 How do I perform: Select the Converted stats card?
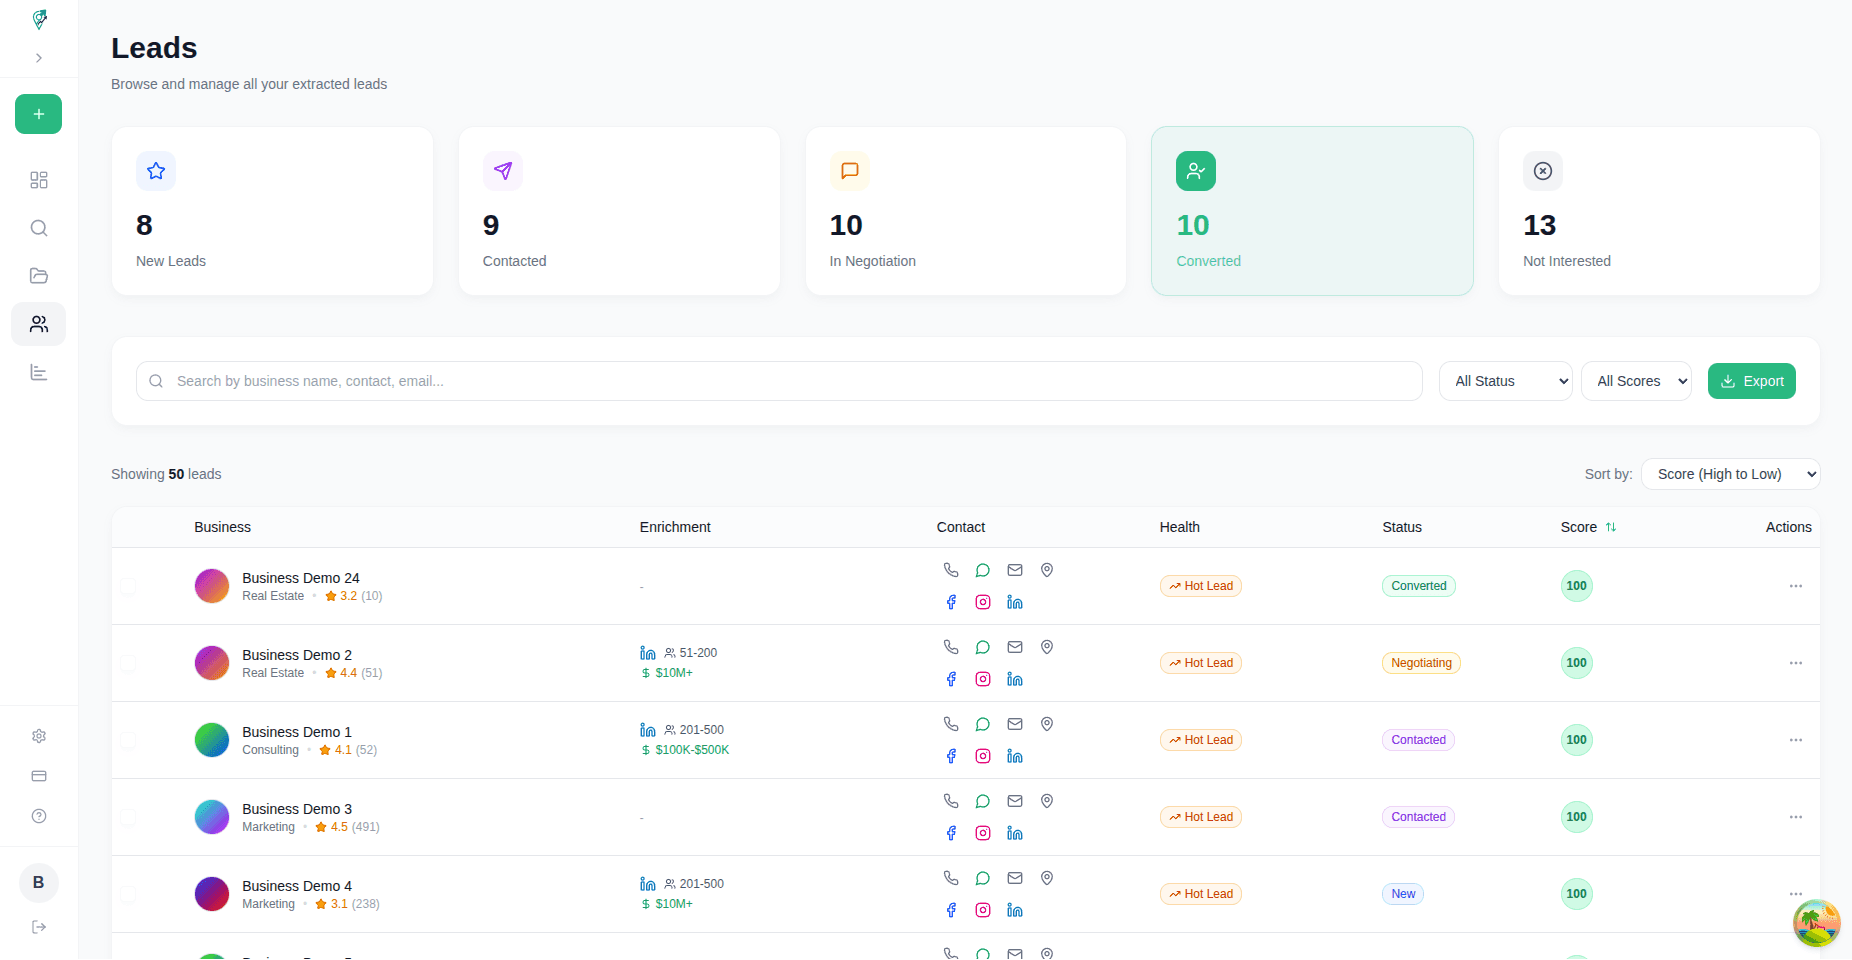pos(1312,211)
